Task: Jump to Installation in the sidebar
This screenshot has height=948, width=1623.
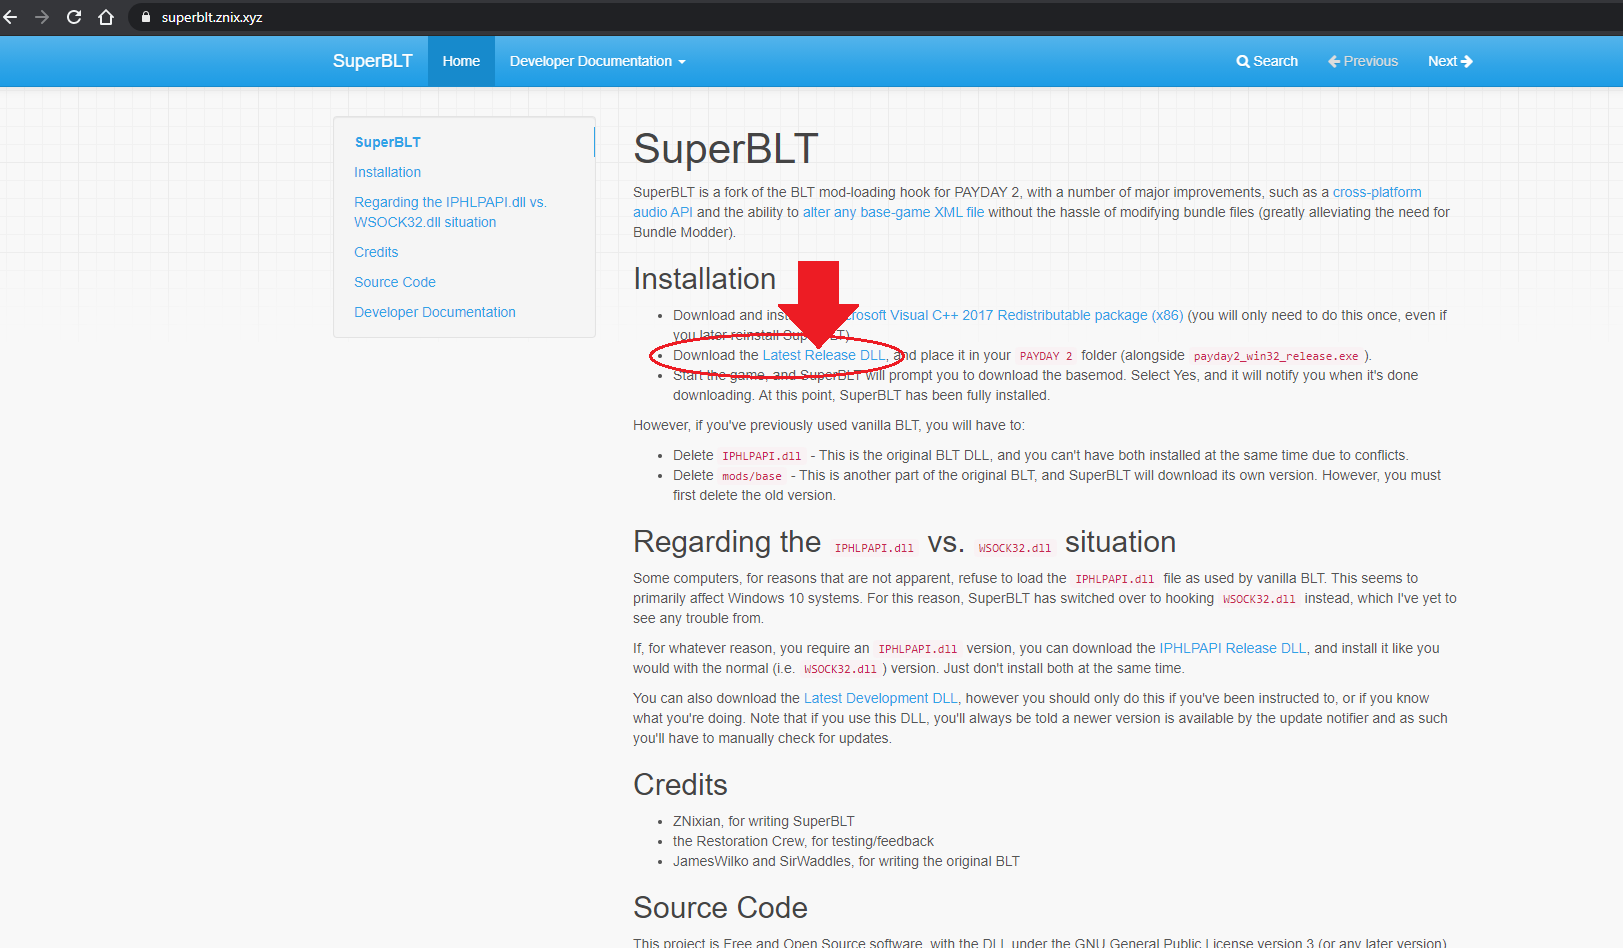Action: (387, 172)
